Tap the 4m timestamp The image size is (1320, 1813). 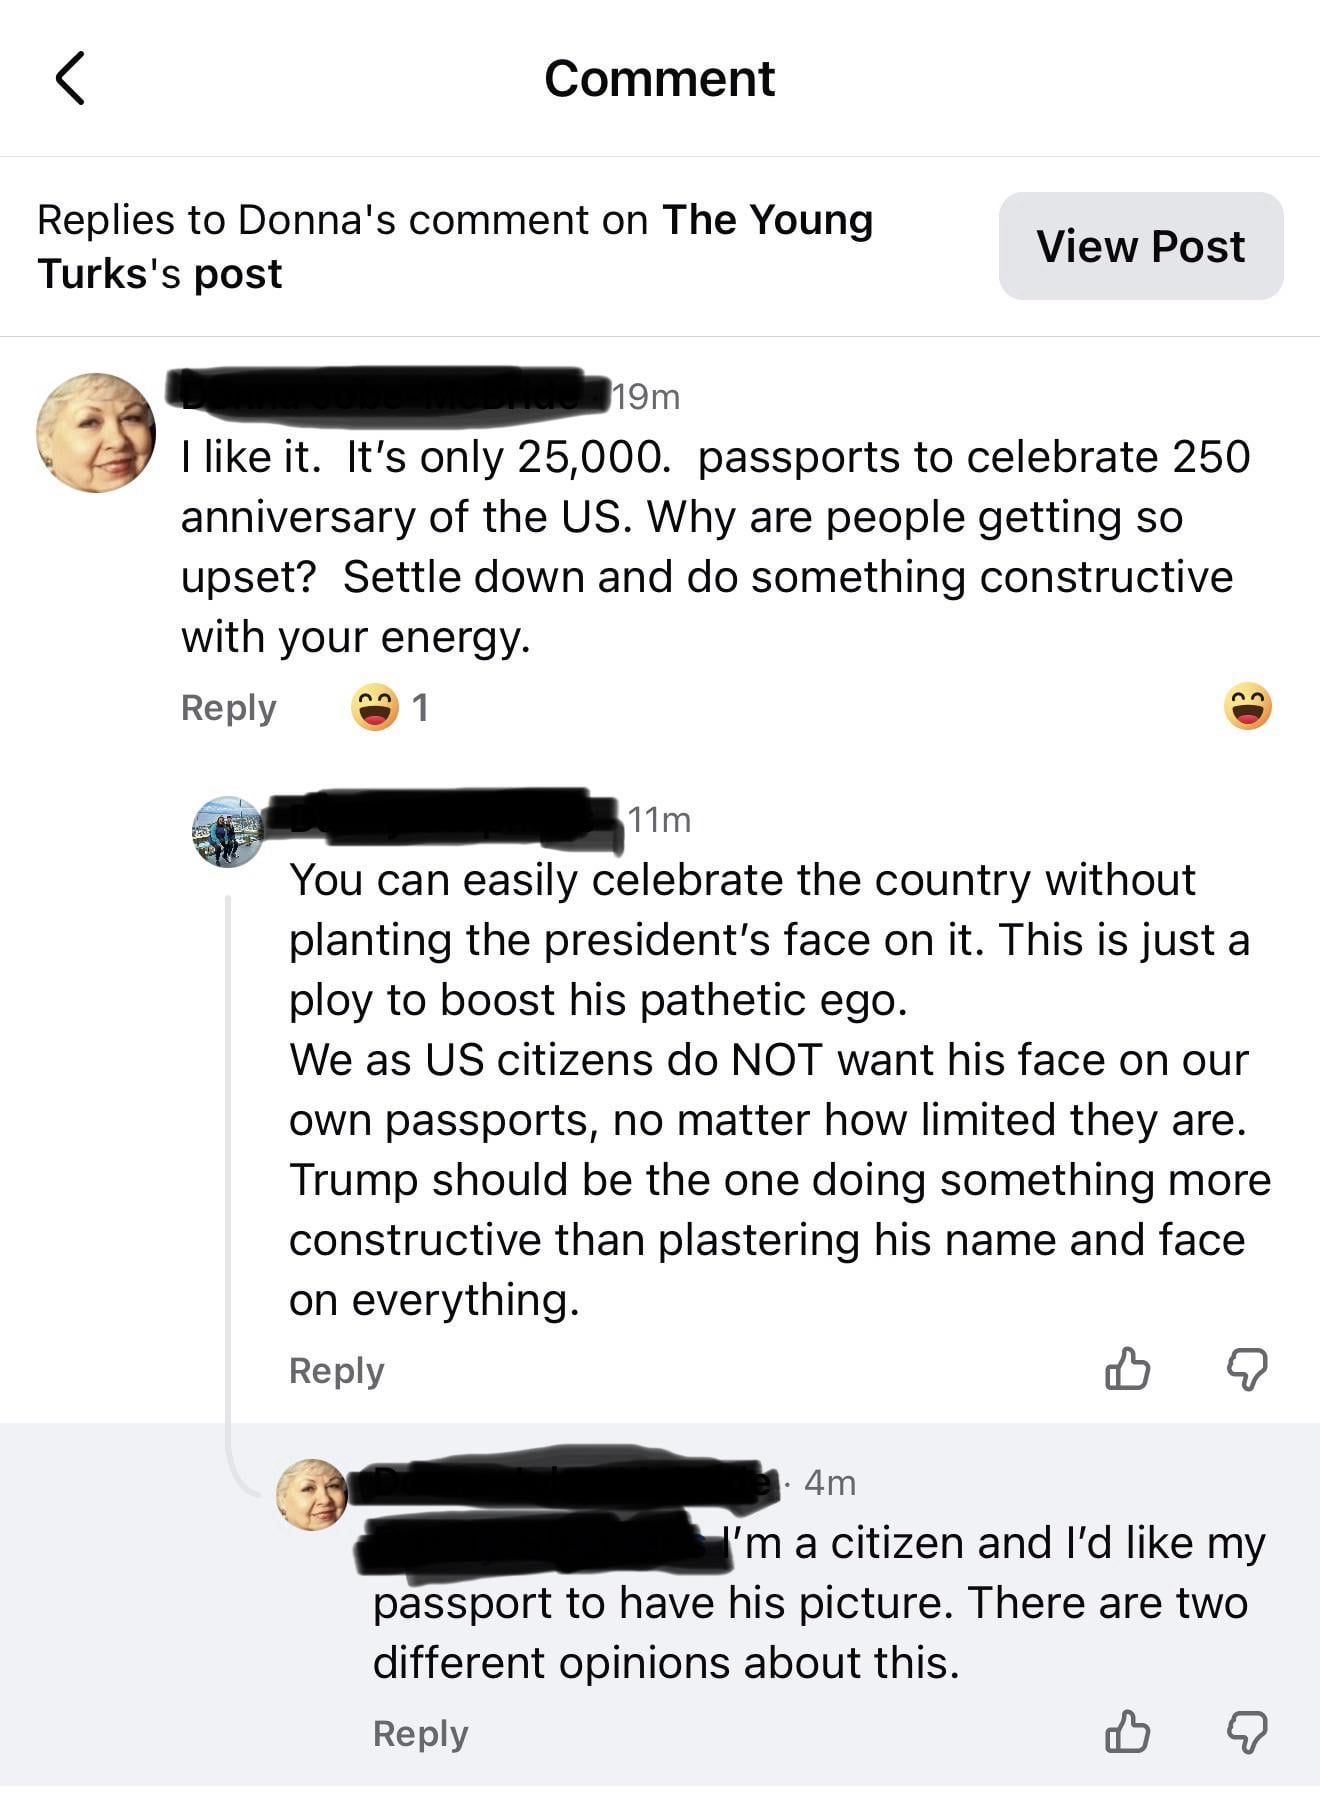[x=830, y=1483]
